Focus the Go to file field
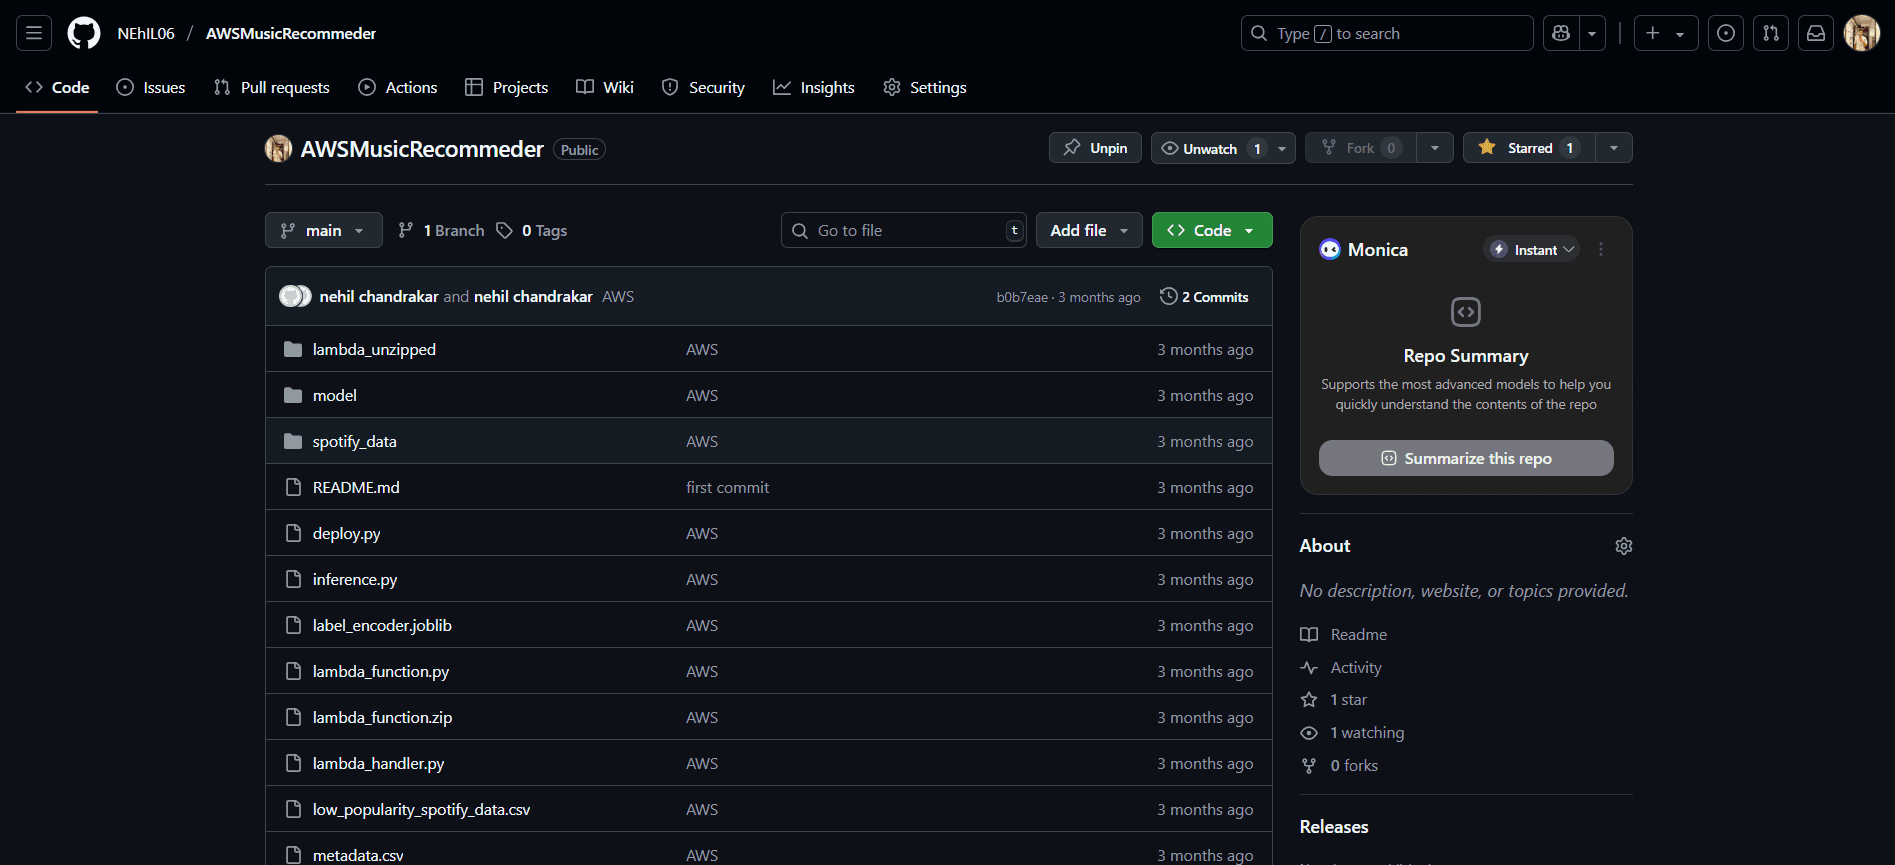 pyautogui.click(x=903, y=230)
